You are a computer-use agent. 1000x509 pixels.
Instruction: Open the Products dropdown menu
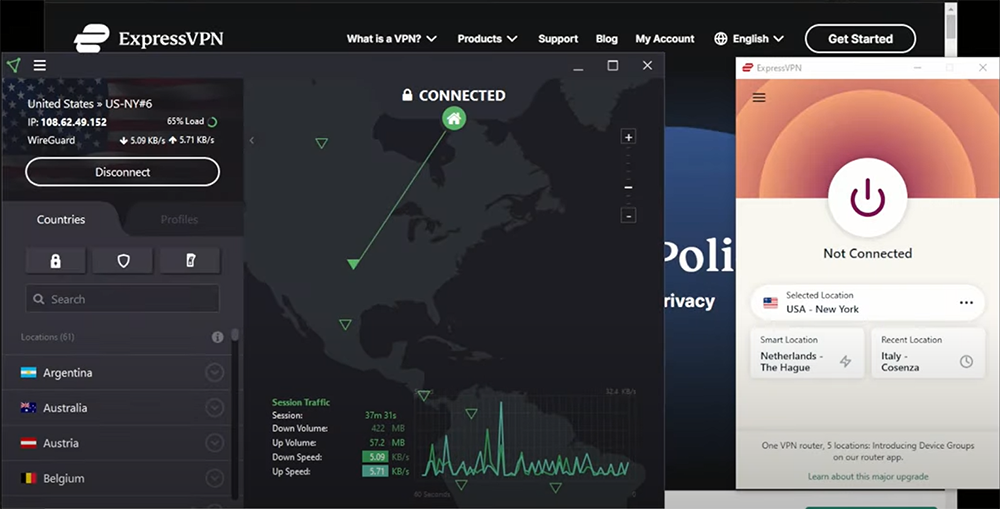click(x=487, y=39)
